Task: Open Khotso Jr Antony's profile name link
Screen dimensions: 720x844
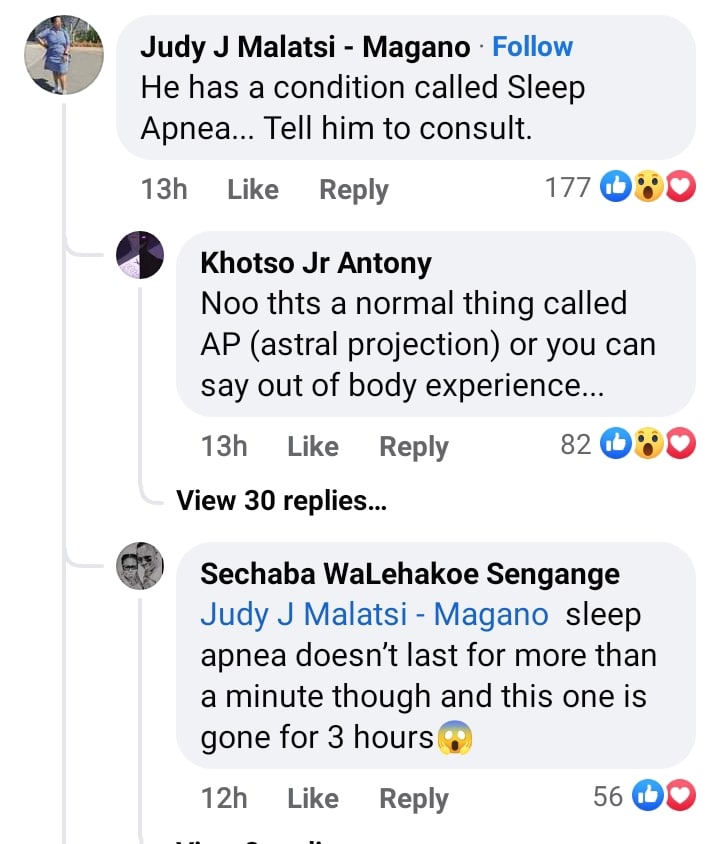Action: tap(316, 263)
